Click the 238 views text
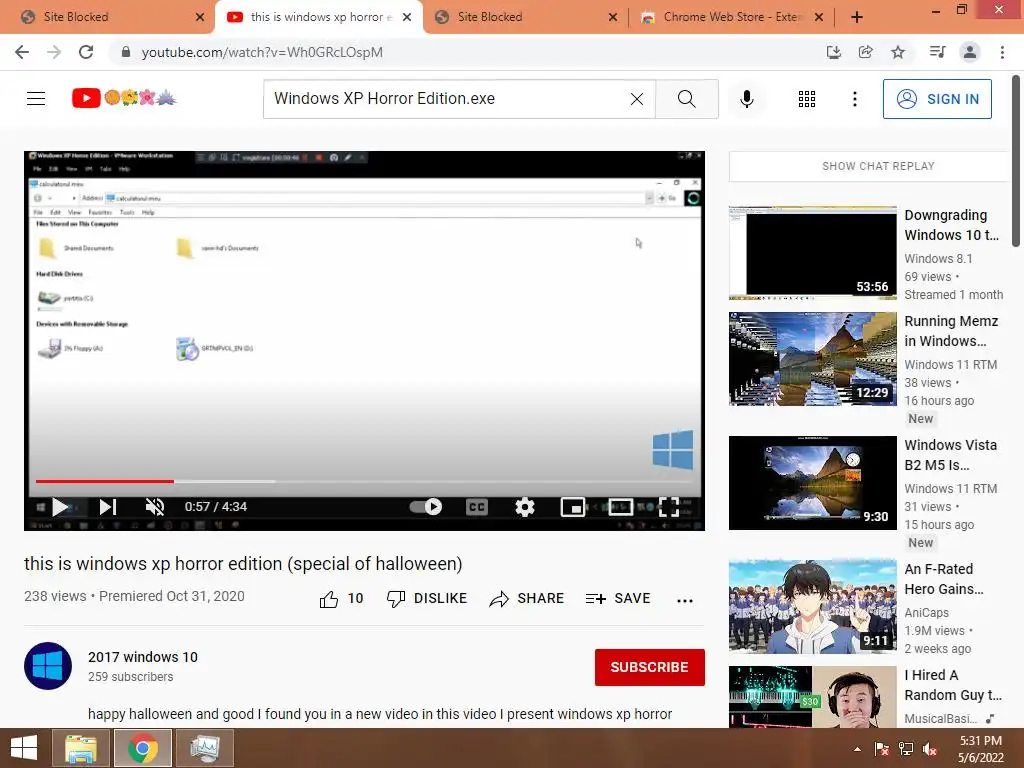Image resolution: width=1024 pixels, height=768 pixels. click(x=55, y=596)
